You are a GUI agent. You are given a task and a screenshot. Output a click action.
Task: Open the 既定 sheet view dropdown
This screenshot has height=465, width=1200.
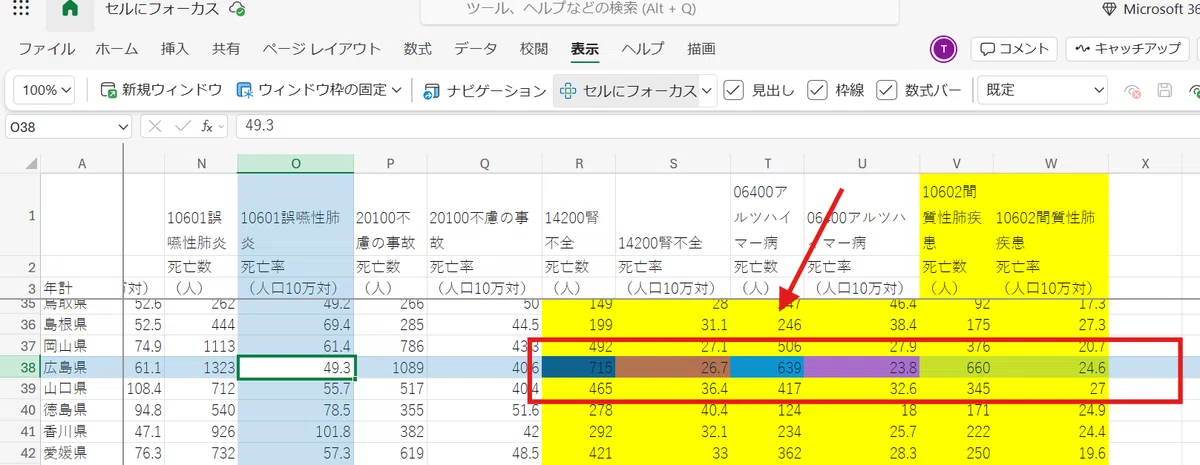(x=1042, y=90)
